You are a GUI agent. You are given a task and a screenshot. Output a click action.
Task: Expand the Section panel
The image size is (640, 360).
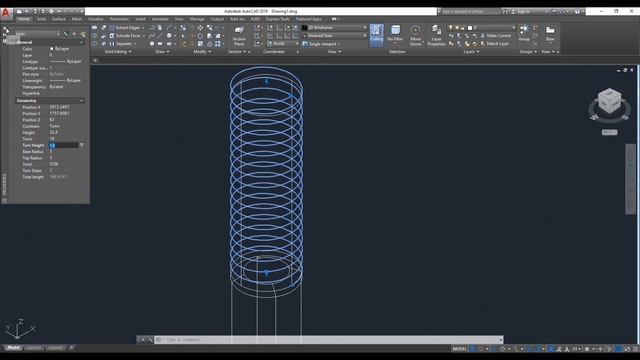tap(237, 52)
